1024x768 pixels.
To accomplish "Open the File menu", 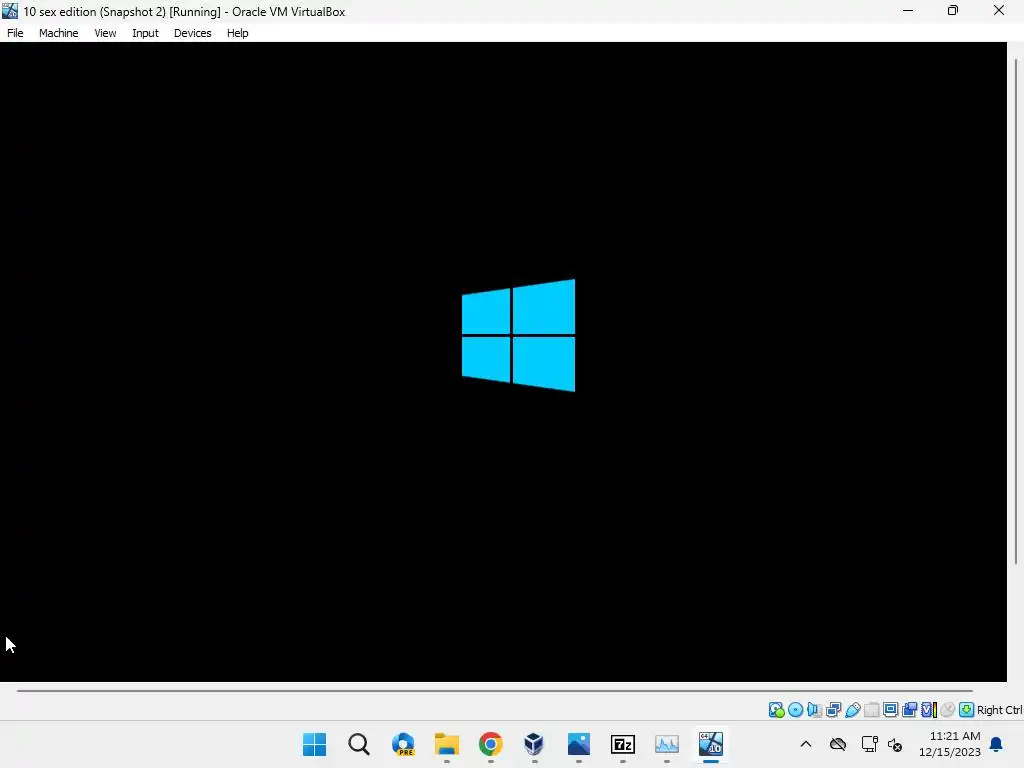I will 15,33.
